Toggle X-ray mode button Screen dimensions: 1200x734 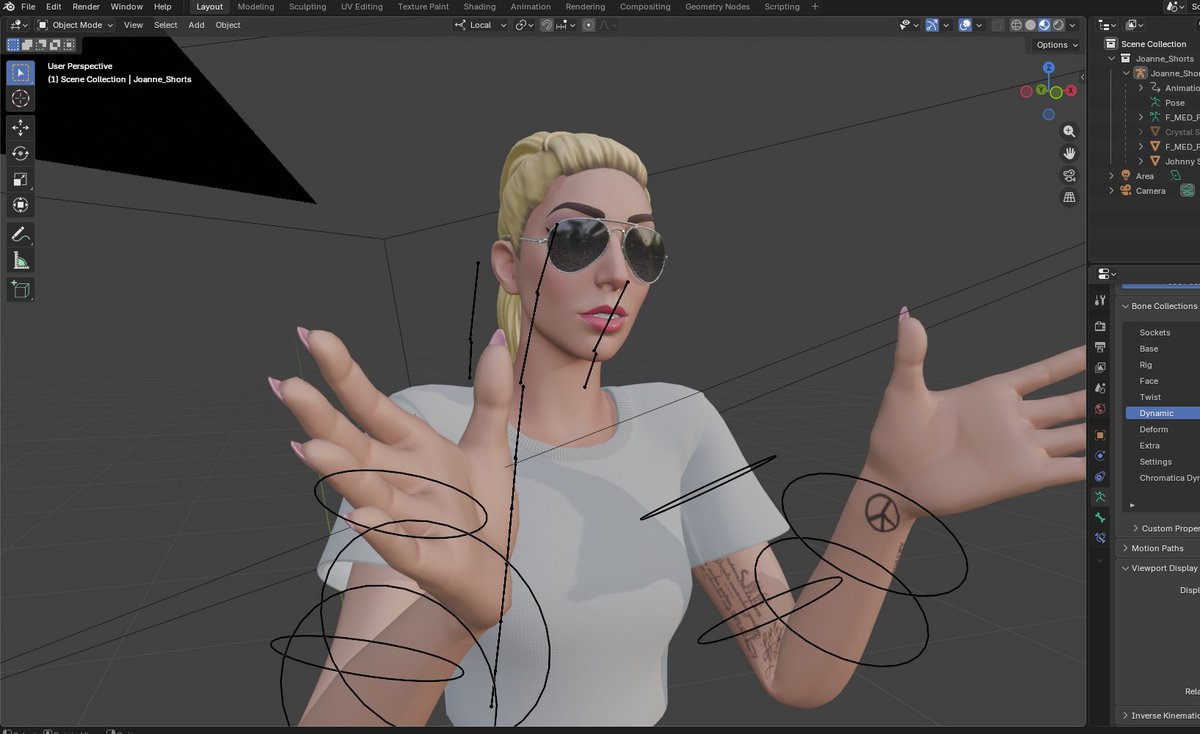(x=996, y=25)
